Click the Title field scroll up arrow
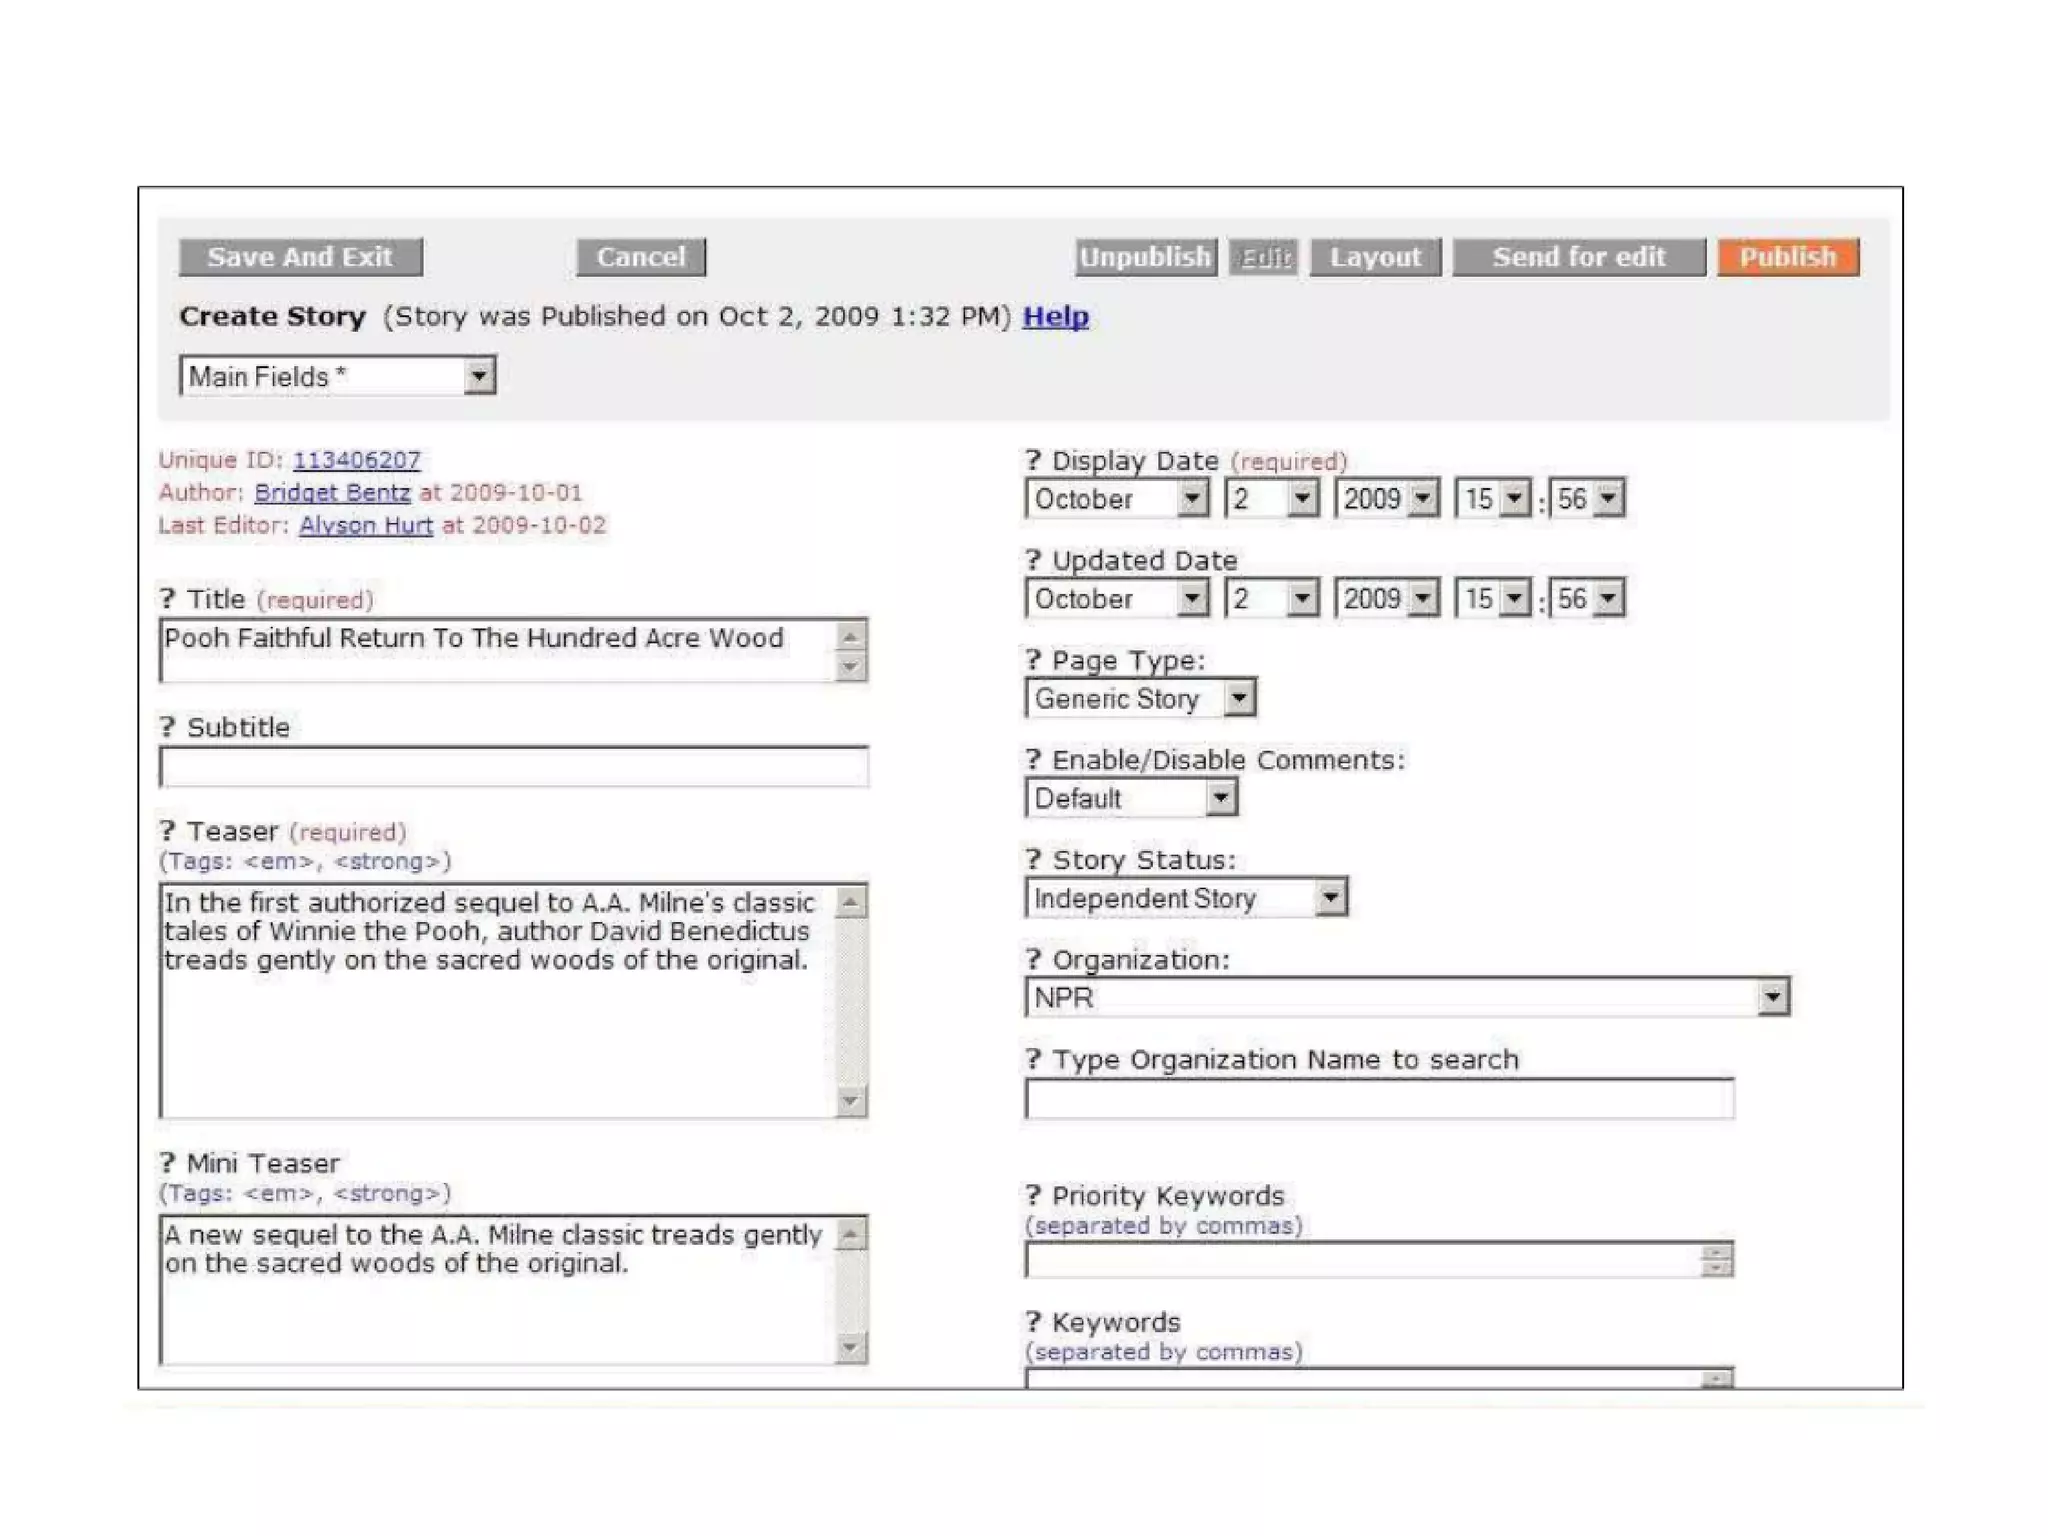This screenshot has height=1536, width=2048. 850,636
